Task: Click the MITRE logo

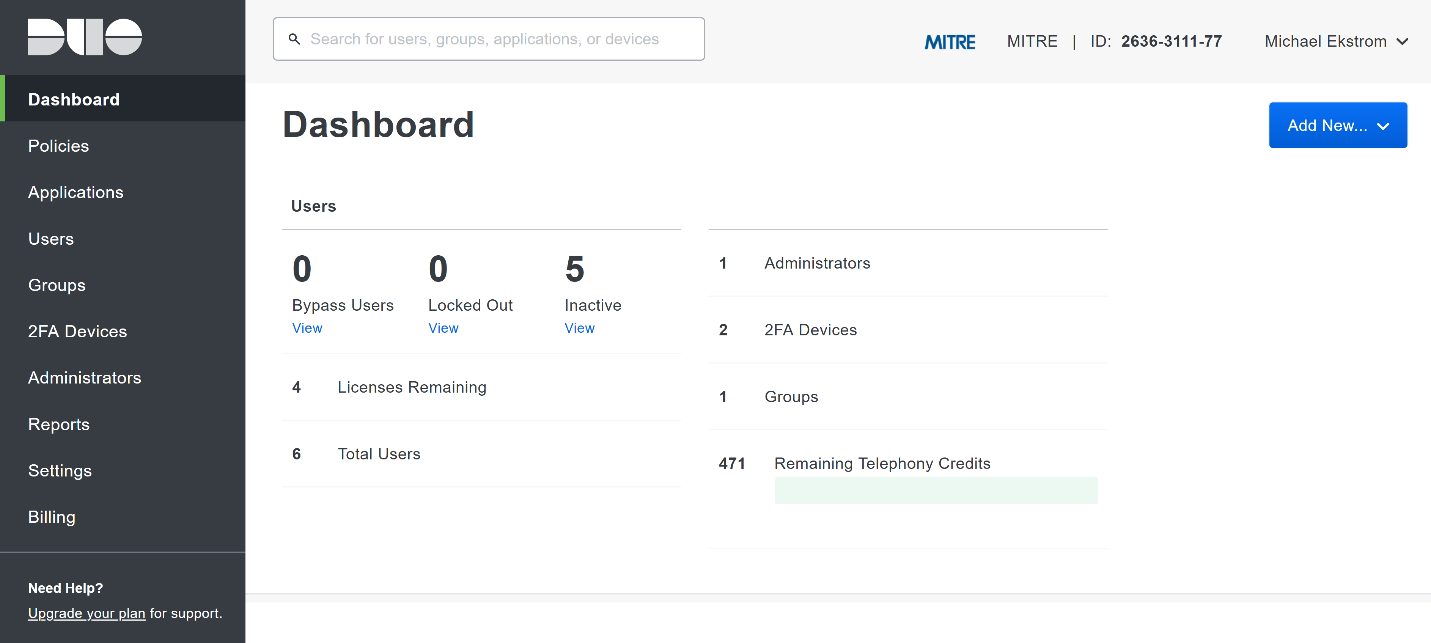Action: tap(949, 41)
